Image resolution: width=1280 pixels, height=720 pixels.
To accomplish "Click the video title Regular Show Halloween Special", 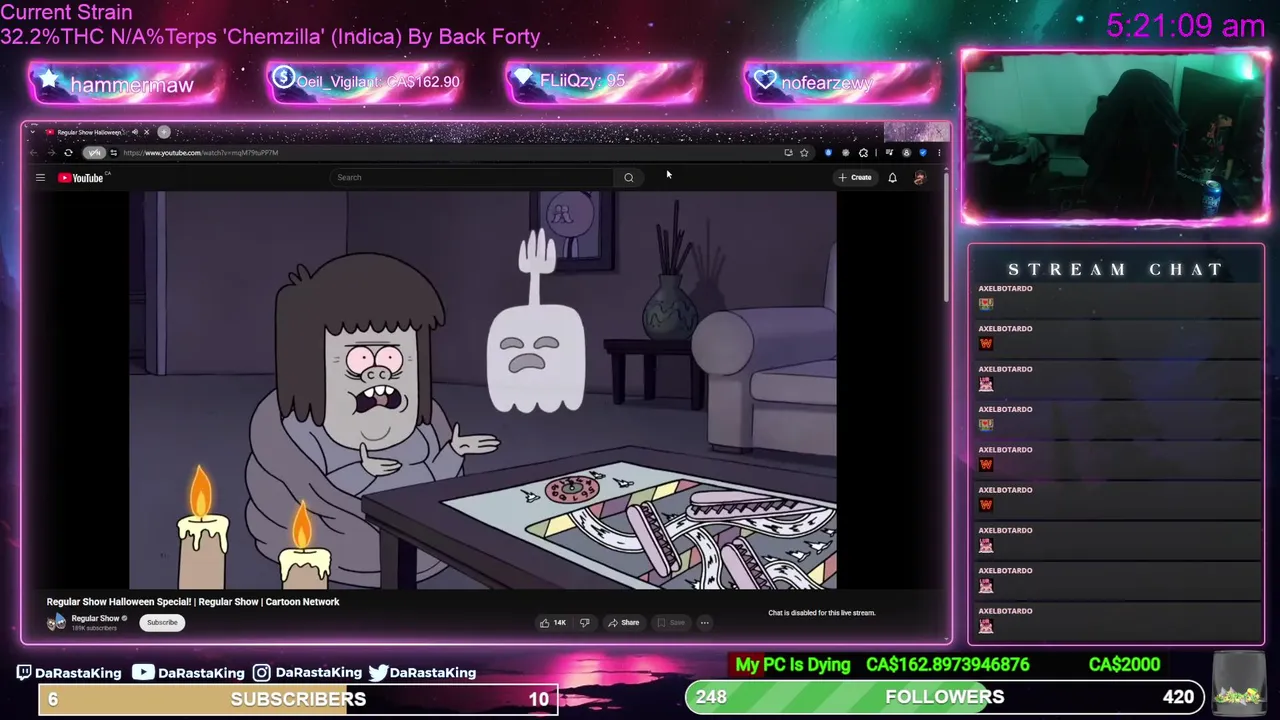I will click(x=193, y=602).
